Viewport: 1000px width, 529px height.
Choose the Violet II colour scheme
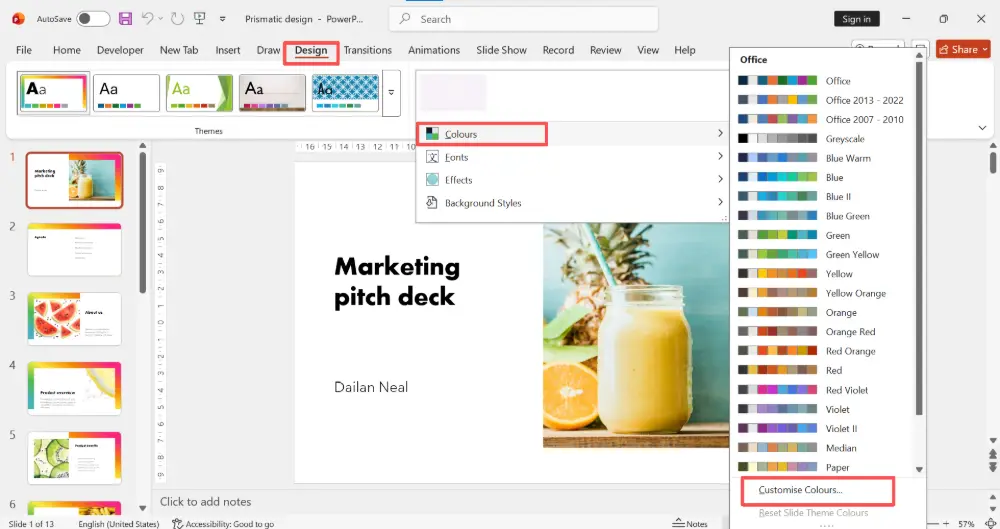coord(824,429)
